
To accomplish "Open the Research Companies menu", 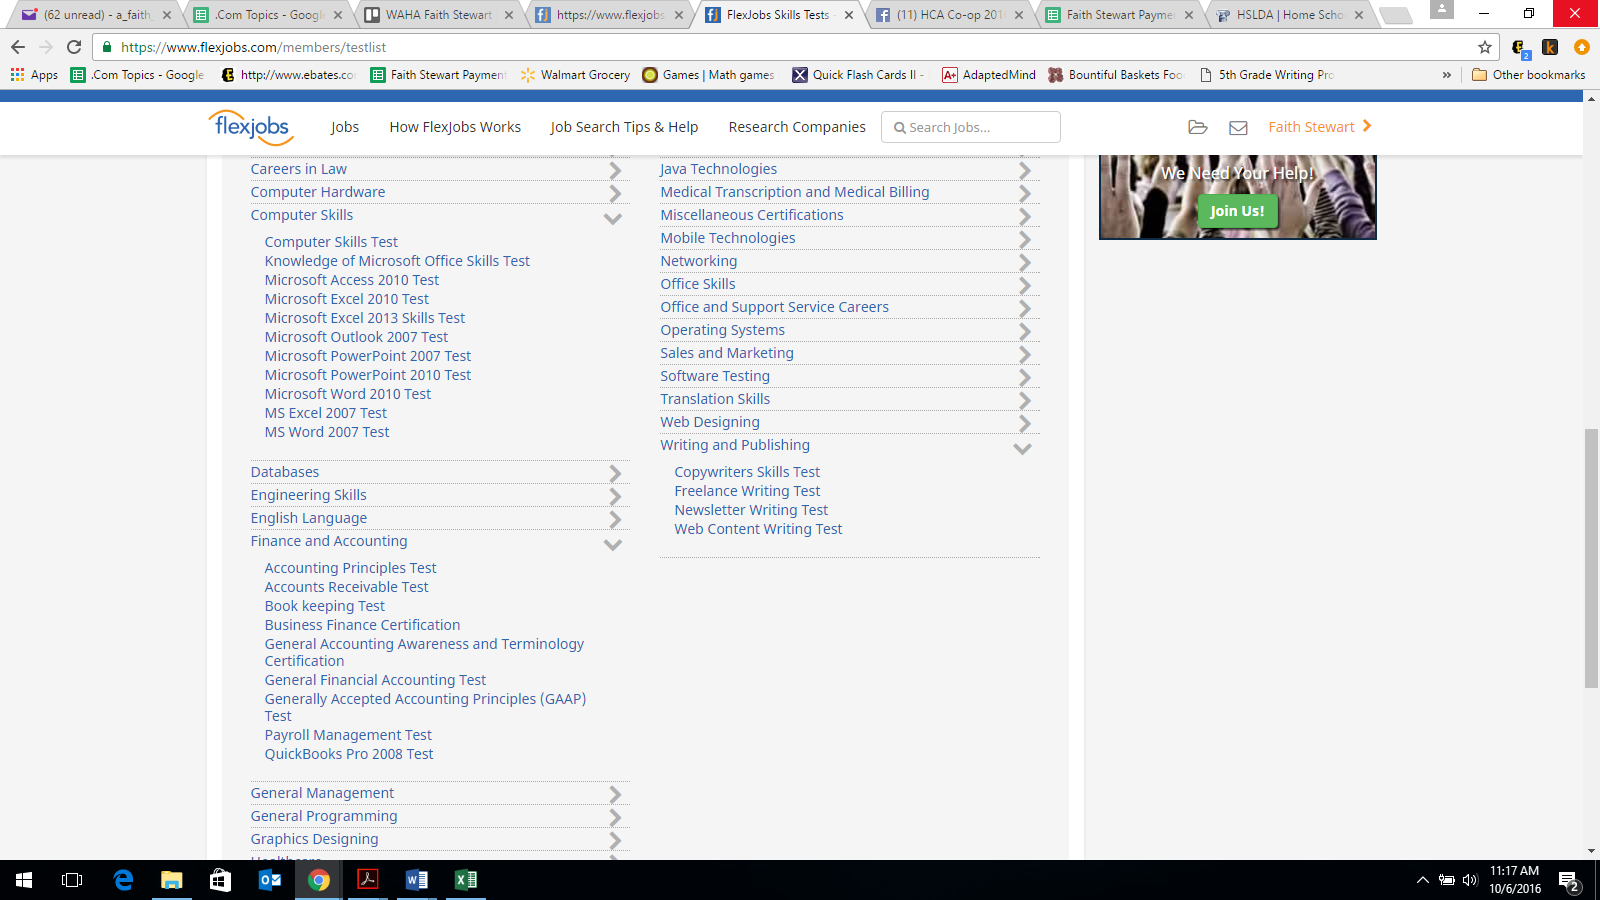I will pyautogui.click(x=797, y=127).
